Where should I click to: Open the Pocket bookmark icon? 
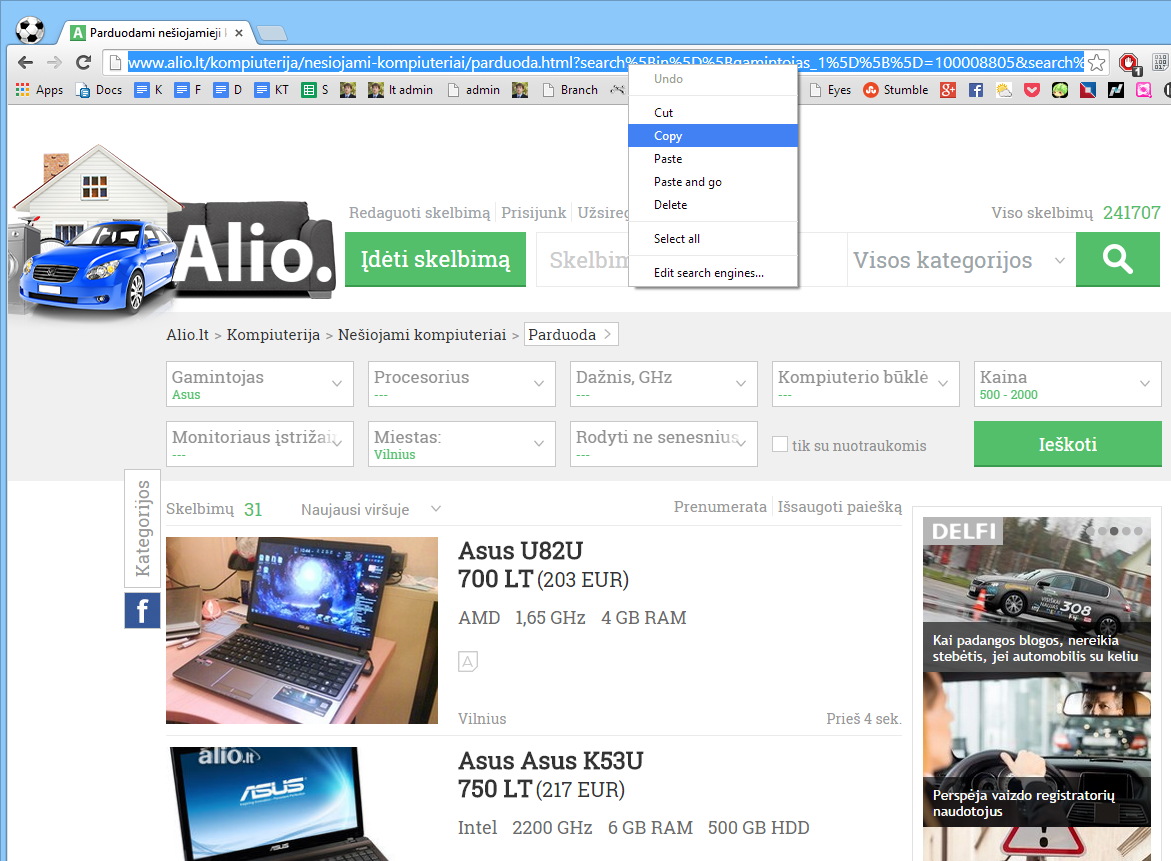coord(1031,90)
